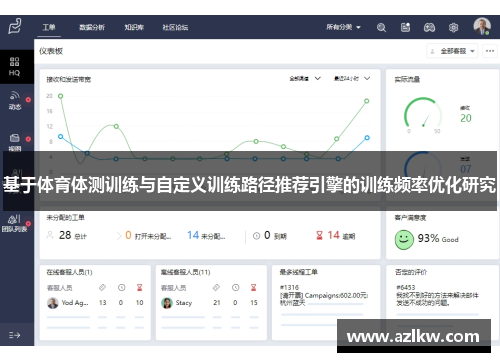
Task: Expand the 所有分类 dropdown
Action: (343, 27)
